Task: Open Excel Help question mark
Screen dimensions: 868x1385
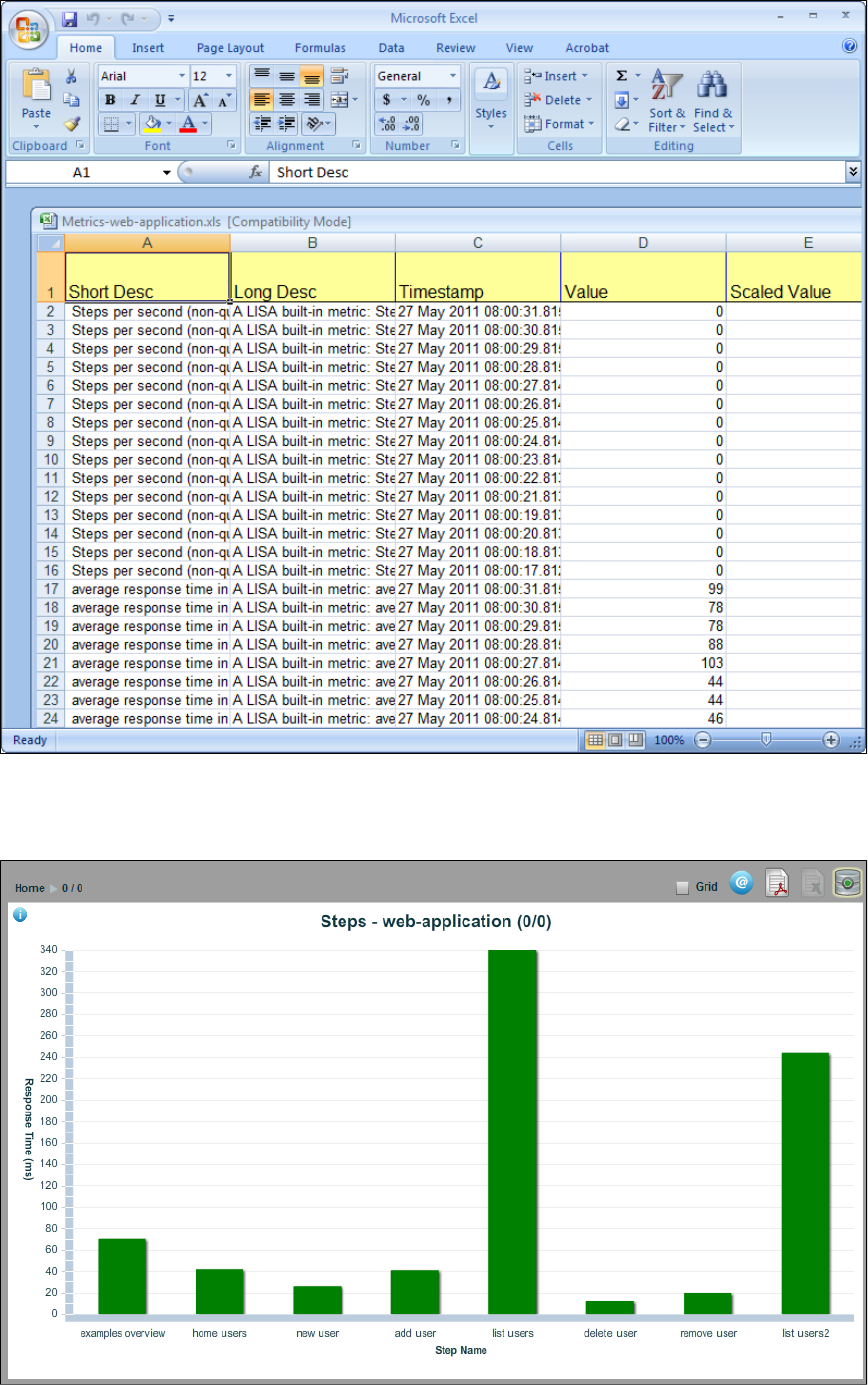Action: point(850,46)
